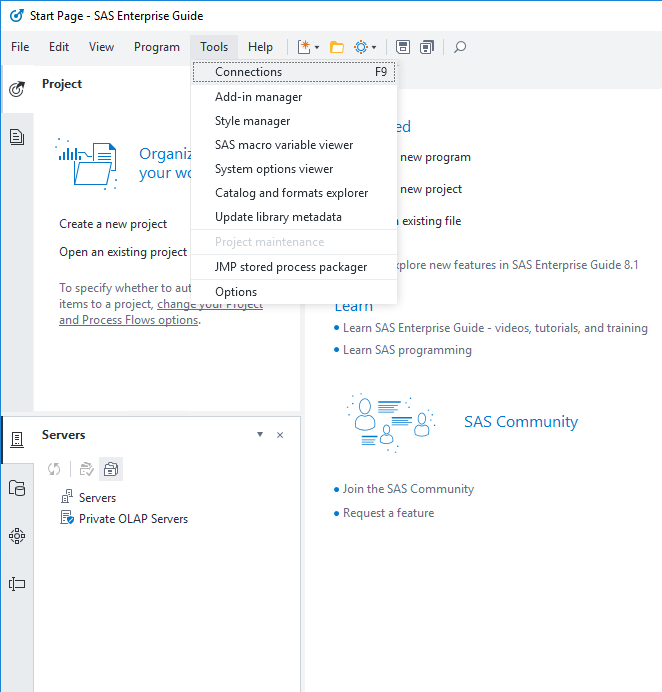Close the Tools menu
Image resolution: width=662 pixels, height=692 pixels.
pos(214,47)
